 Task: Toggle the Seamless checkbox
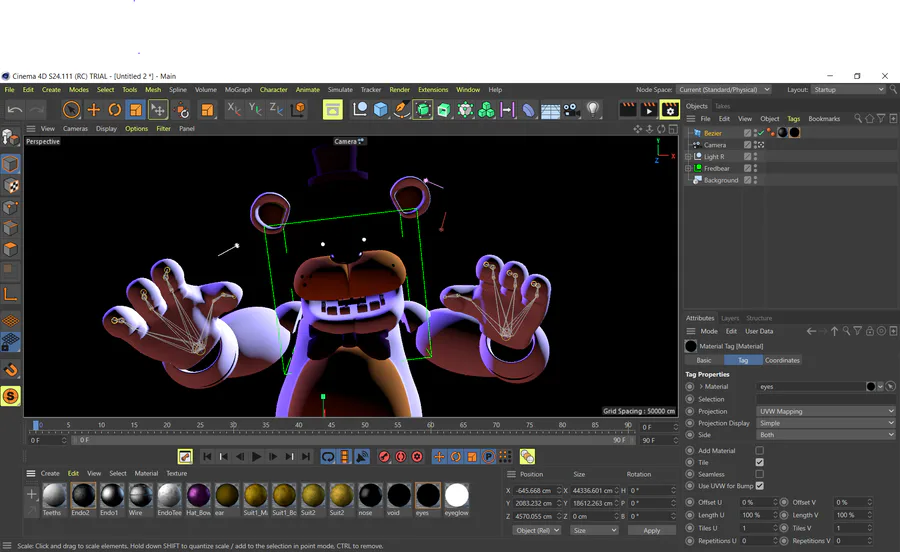tap(759, 474)
